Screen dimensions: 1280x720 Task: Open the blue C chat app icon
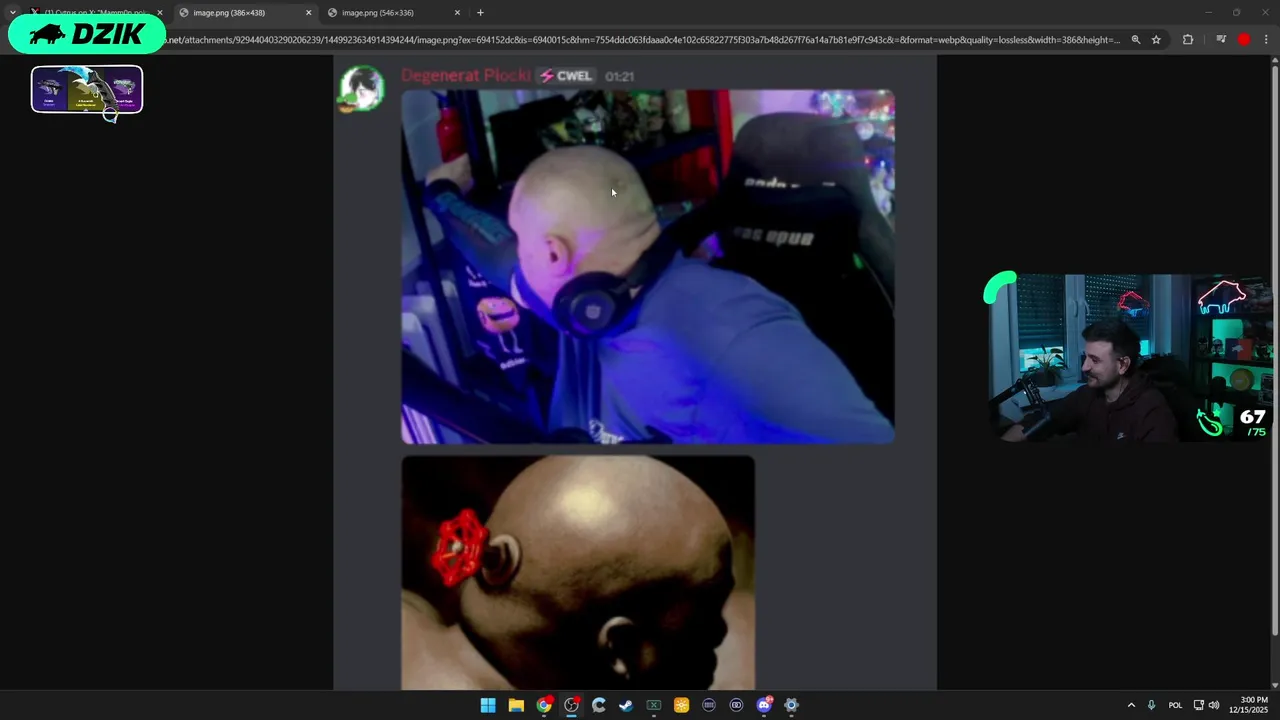[599, 705]
